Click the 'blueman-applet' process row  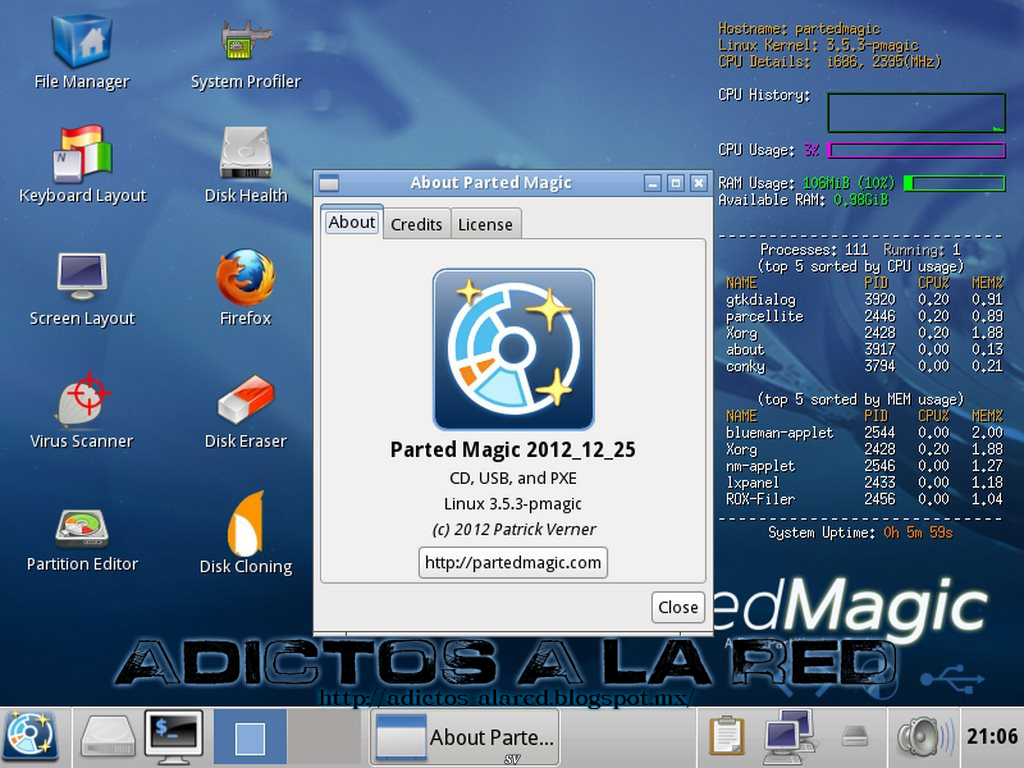point(864,433)
